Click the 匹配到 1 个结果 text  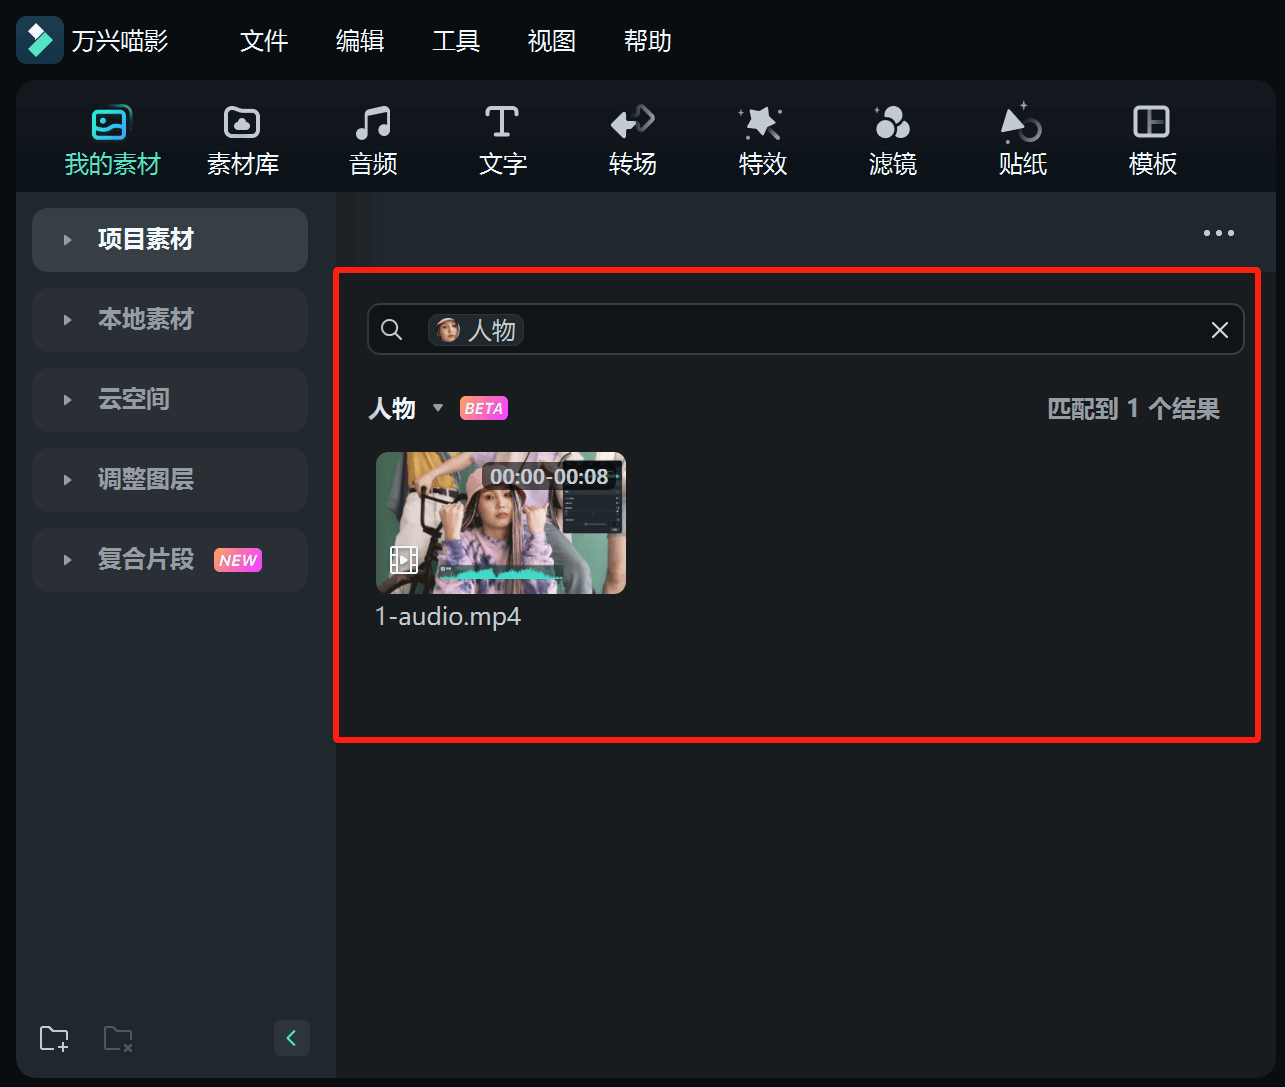pos(1133,409)
